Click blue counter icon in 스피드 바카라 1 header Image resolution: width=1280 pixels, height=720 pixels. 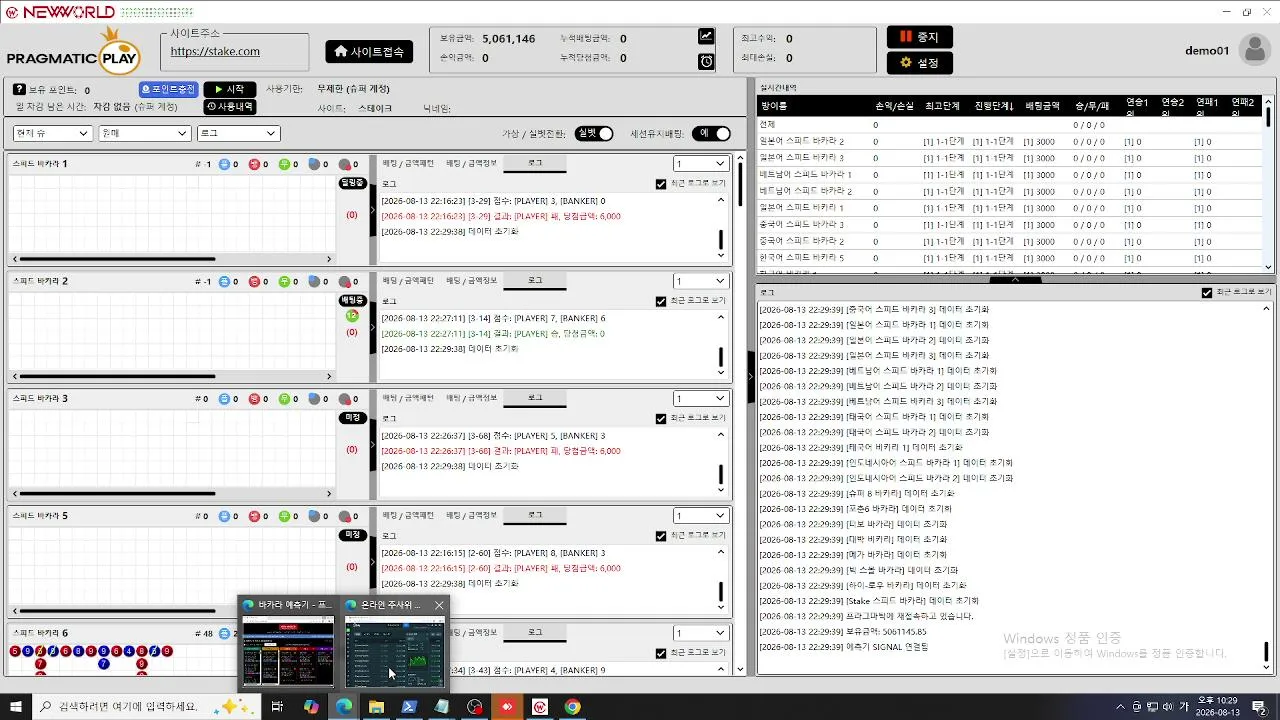click(225, 164)
